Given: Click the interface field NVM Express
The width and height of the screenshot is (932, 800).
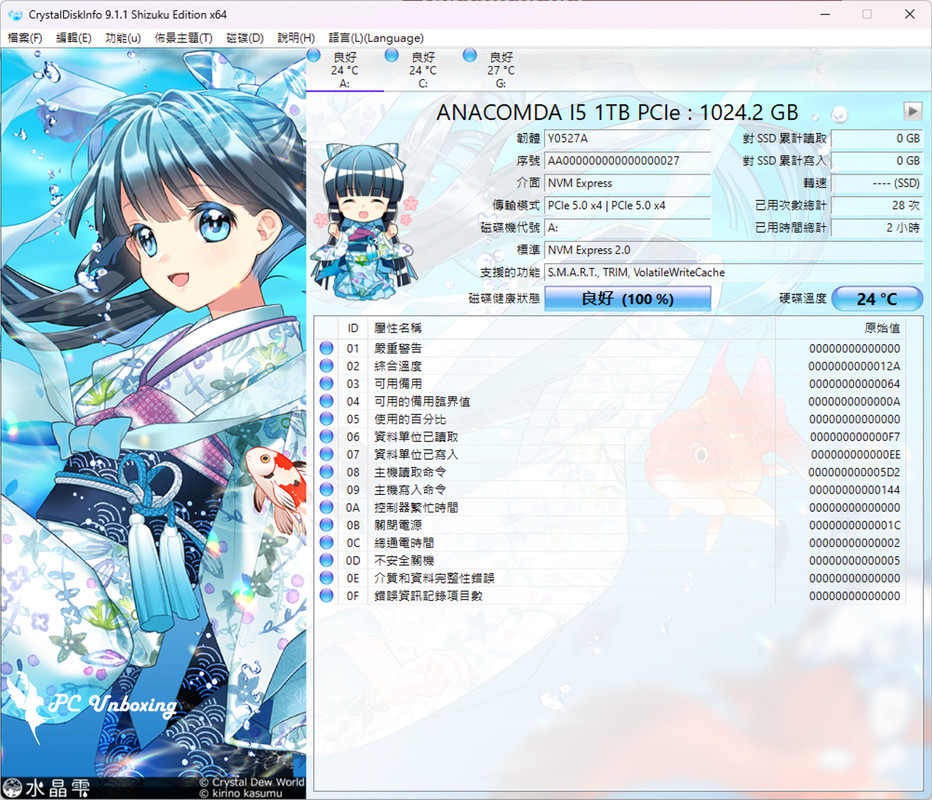Looking at the screenshot, I should tap(628, 183).
